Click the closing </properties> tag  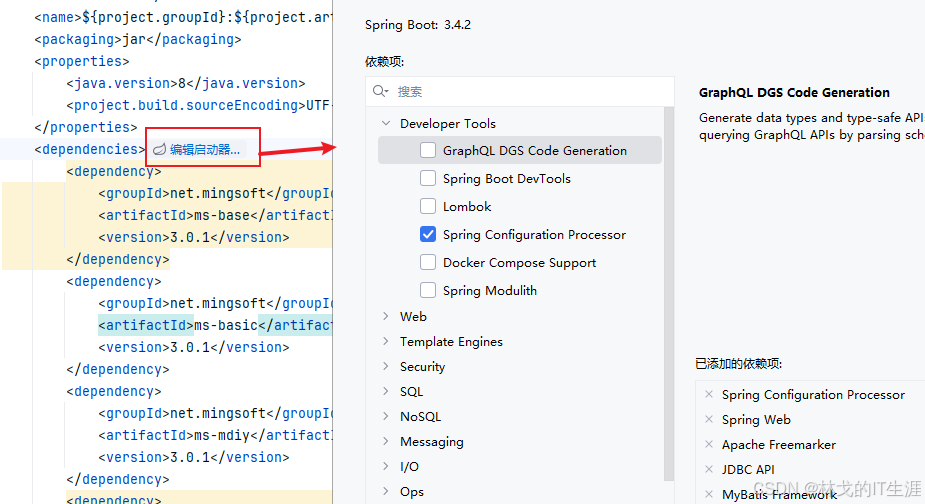86,127
